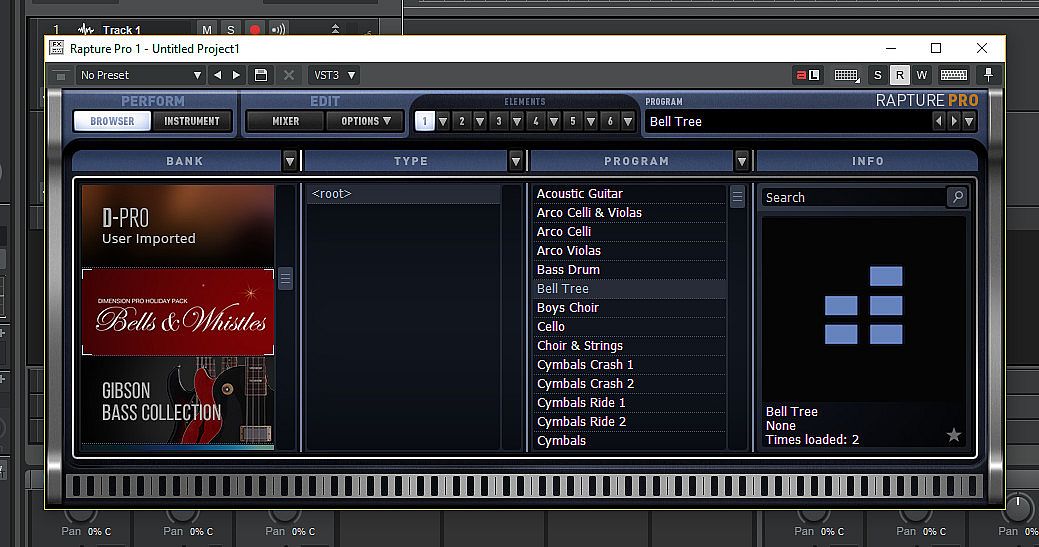Select element 3 button
Viewport: 1039px width, 547px height.
498,121
